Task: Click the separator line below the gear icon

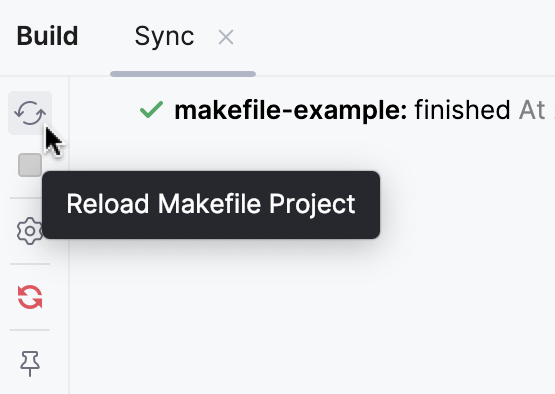Action: pos(30,264)
